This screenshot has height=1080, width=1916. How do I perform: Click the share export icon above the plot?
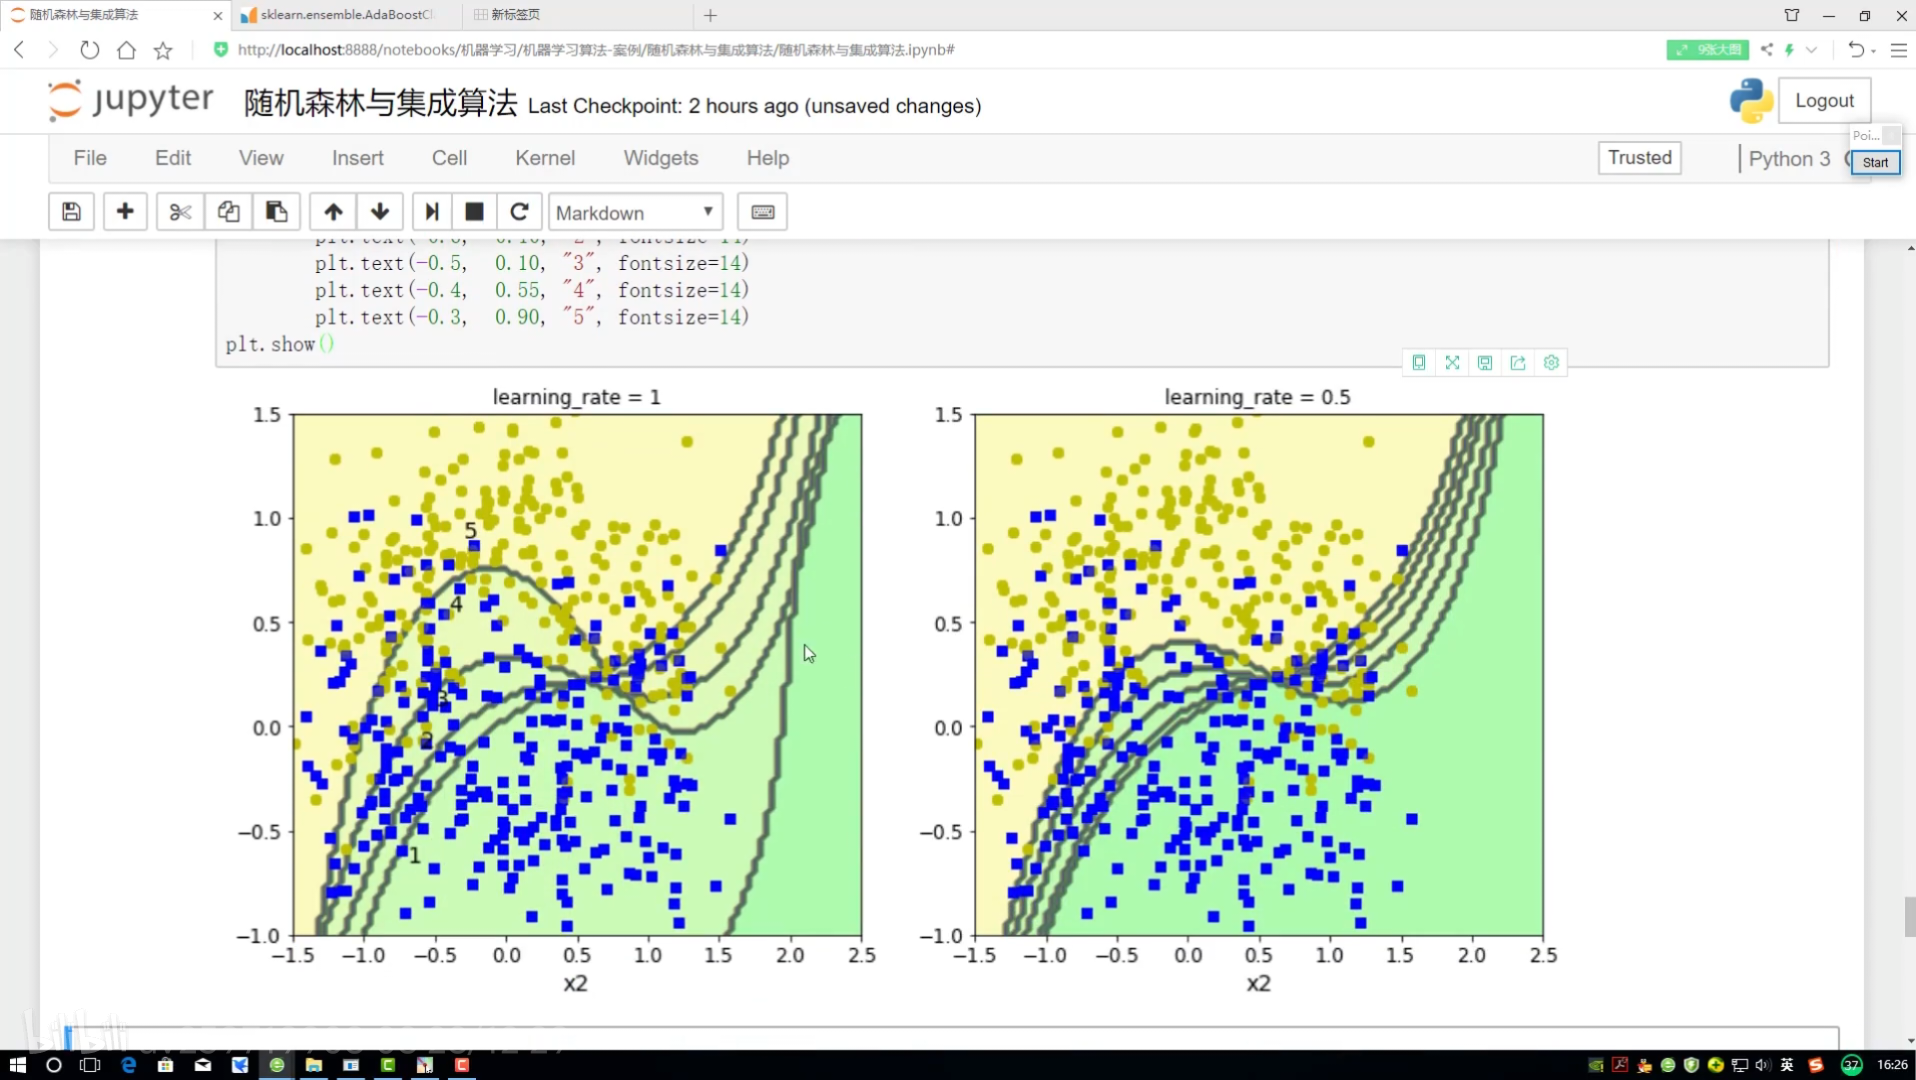(x=1518, y=363)
